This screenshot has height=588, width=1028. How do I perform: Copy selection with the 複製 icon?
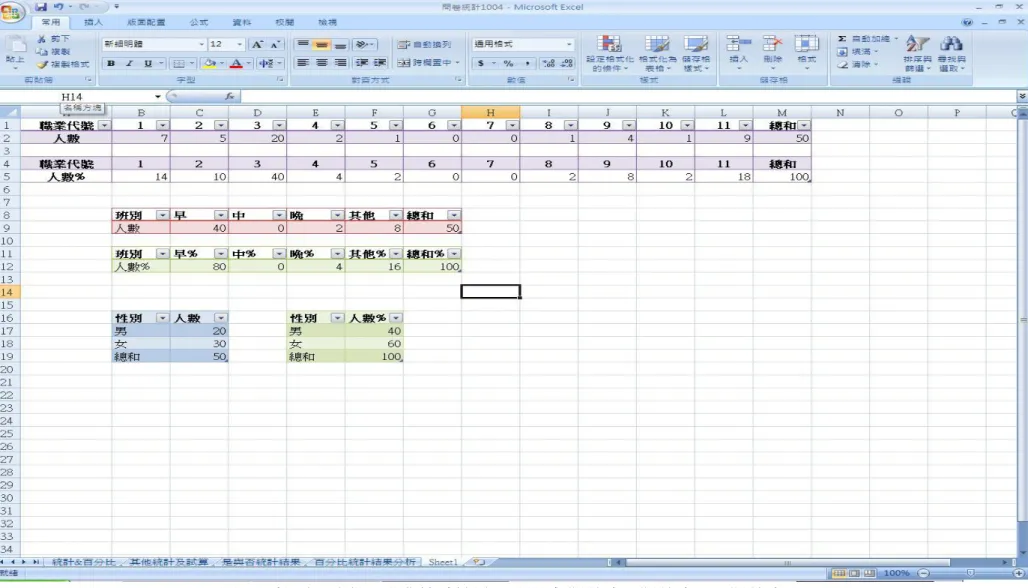[53, 52]
